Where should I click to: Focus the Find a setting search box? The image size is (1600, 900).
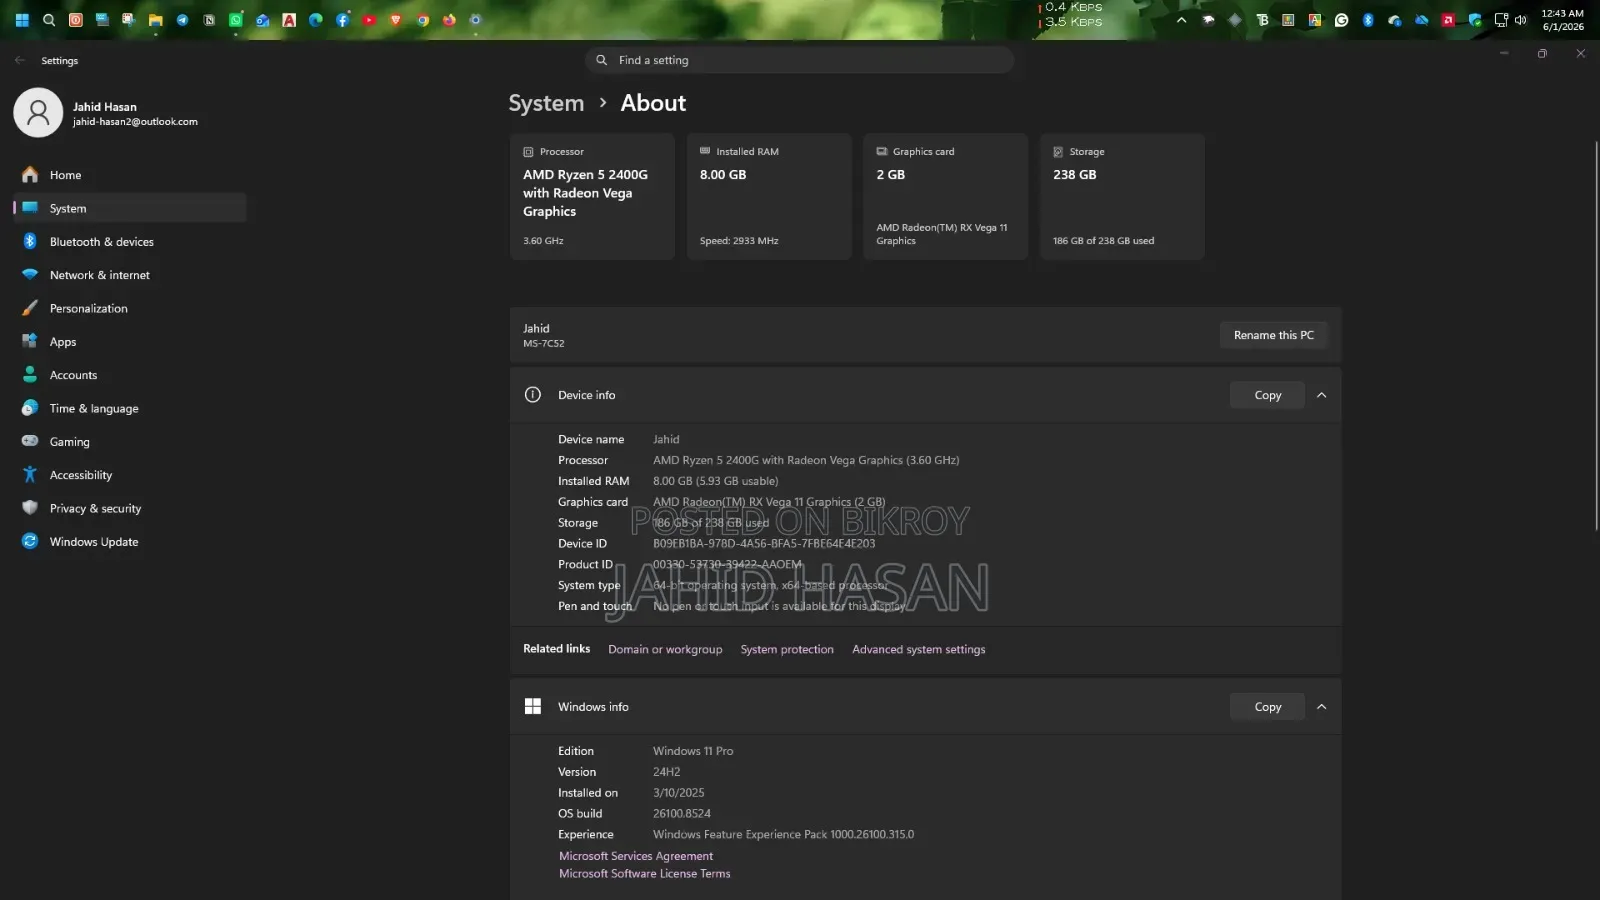pos(800,60)
